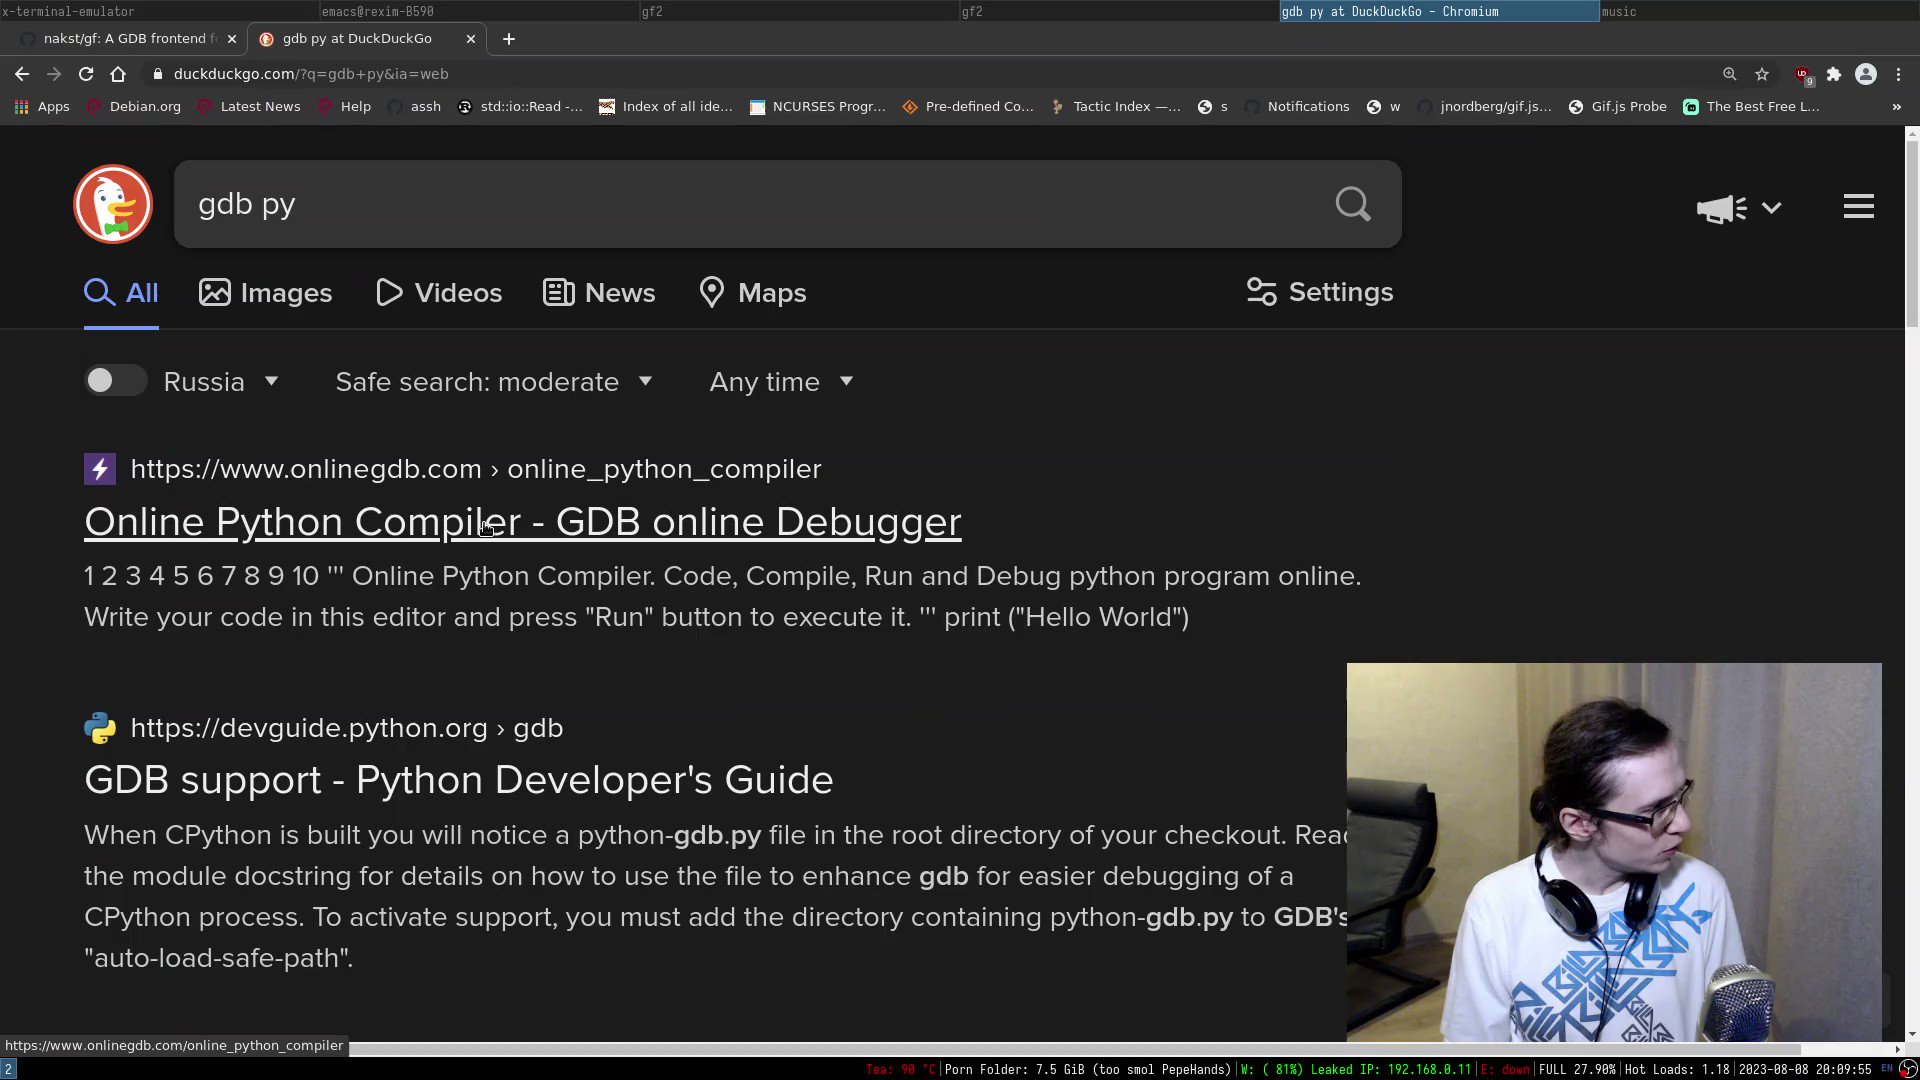Open the Tactic Index bookmark
This screenshot has width=1920, height=1080.
point(1116,107)
